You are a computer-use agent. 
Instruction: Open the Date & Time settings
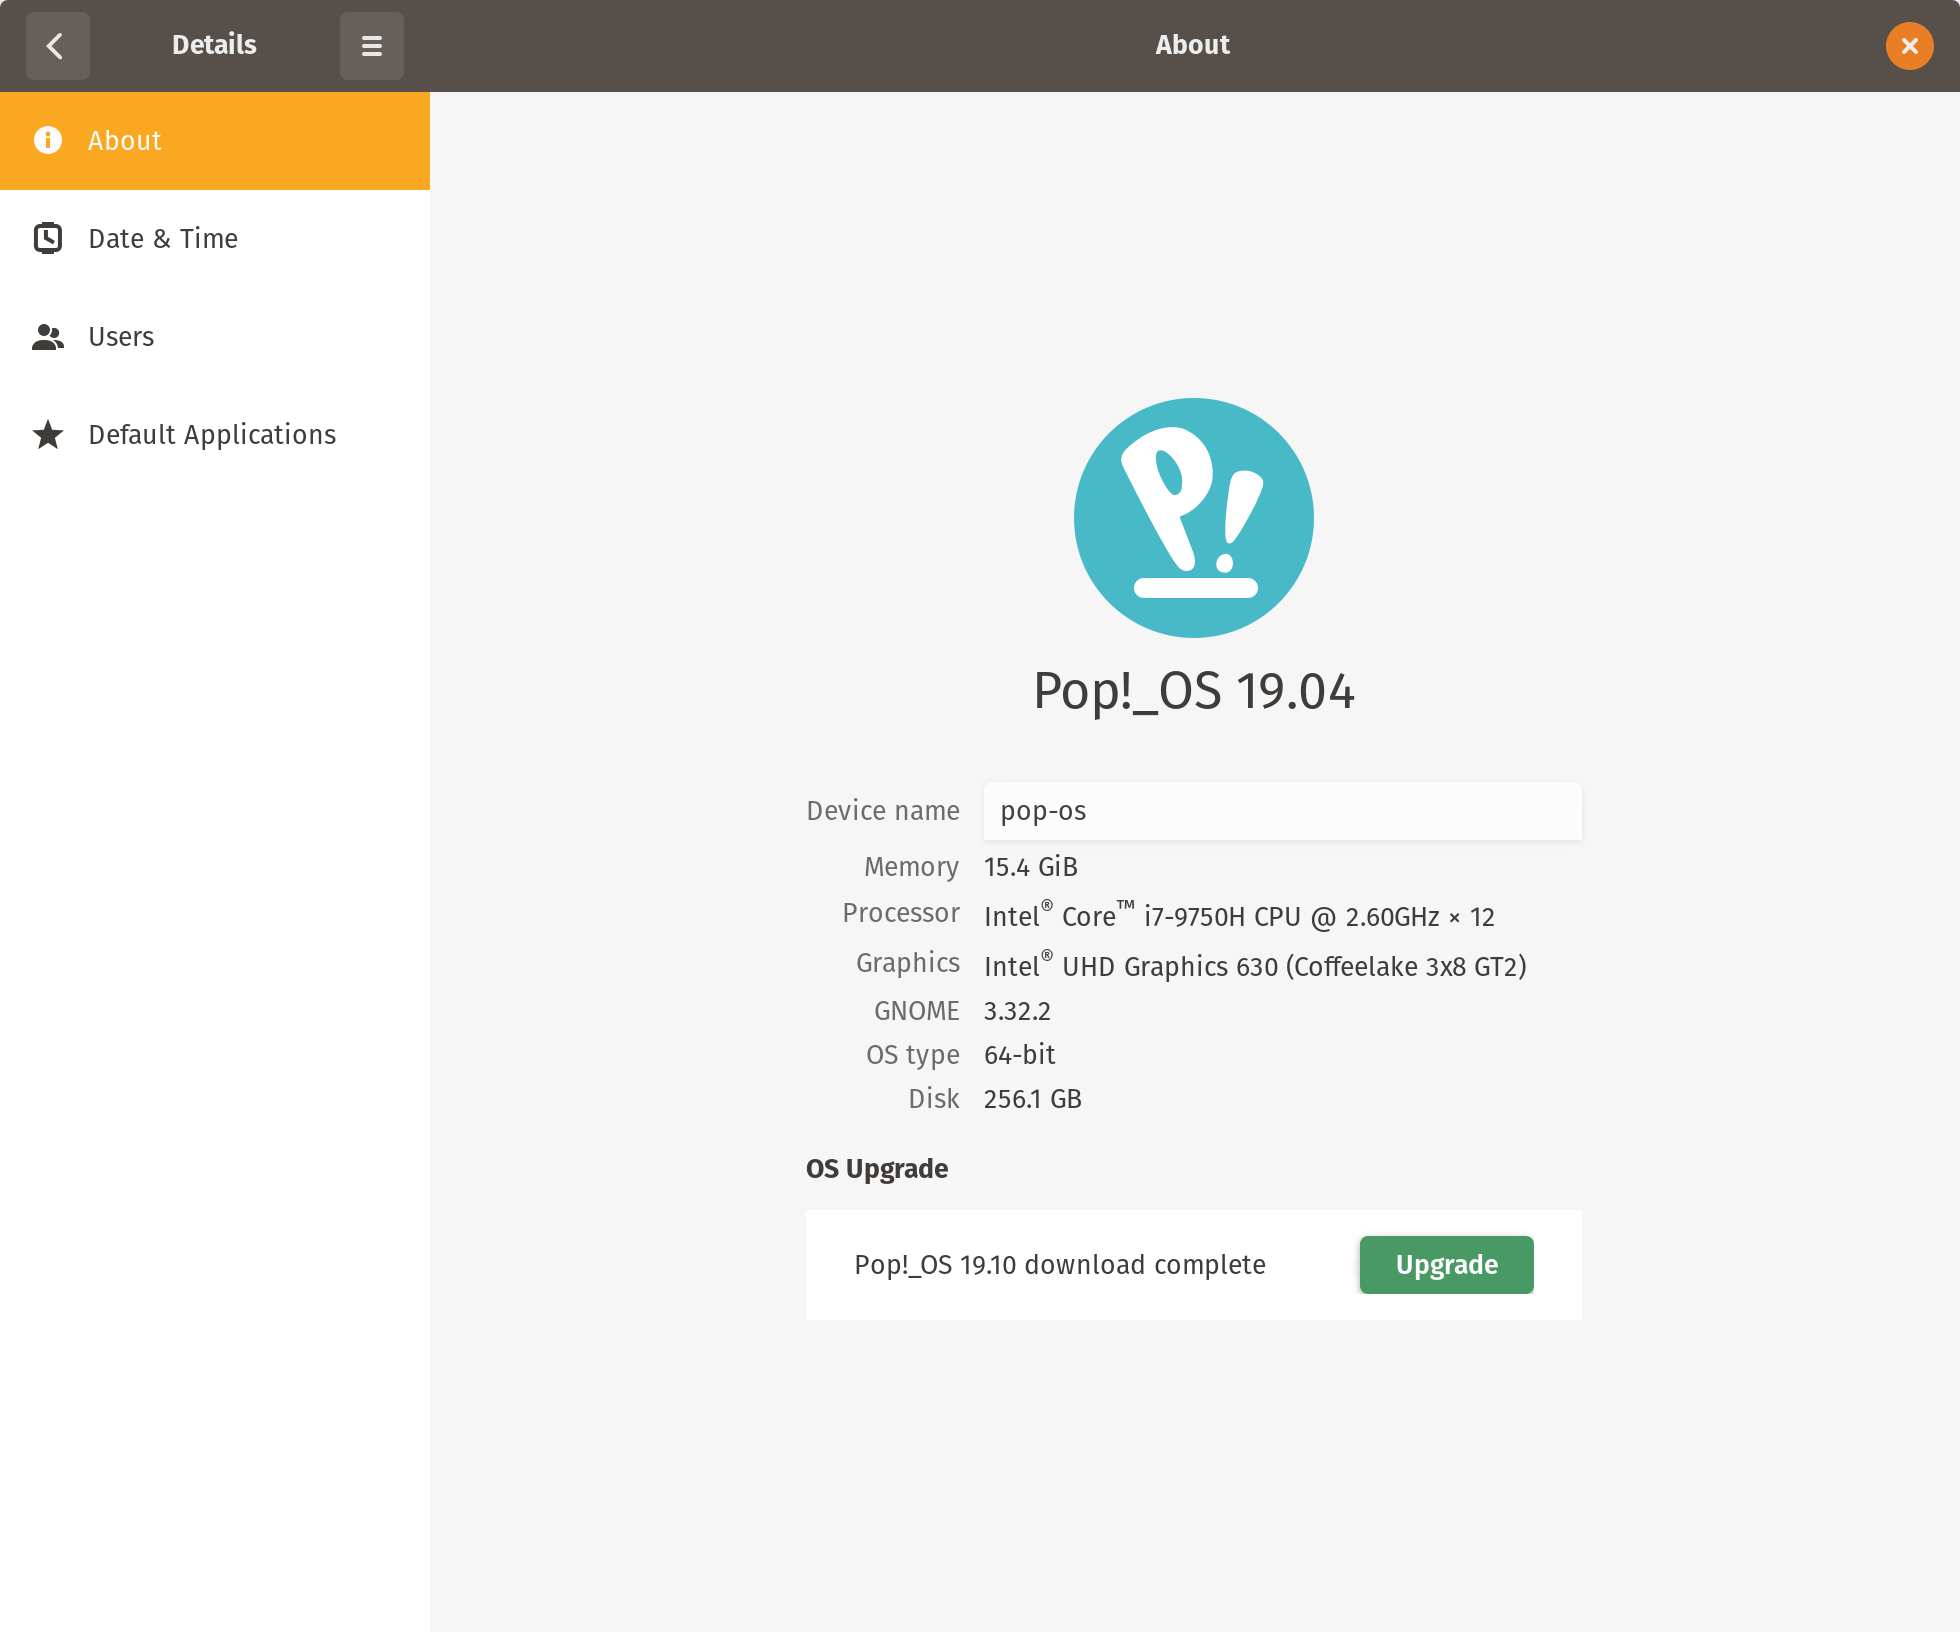163,238
